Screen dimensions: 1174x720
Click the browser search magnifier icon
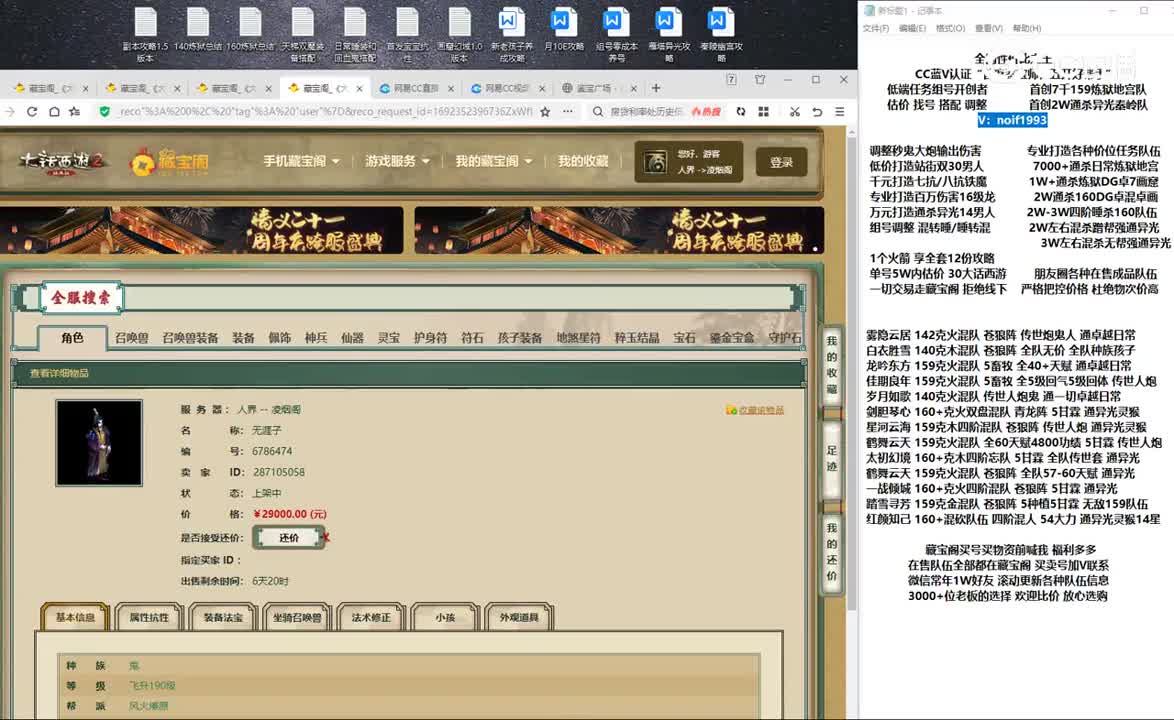coord(597,112)
